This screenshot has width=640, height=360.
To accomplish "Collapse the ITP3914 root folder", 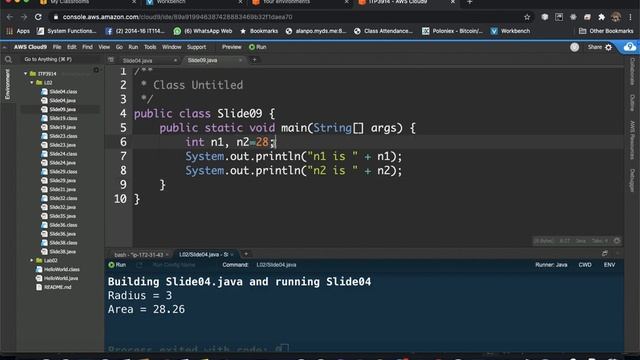I will (x=25, y=74).
